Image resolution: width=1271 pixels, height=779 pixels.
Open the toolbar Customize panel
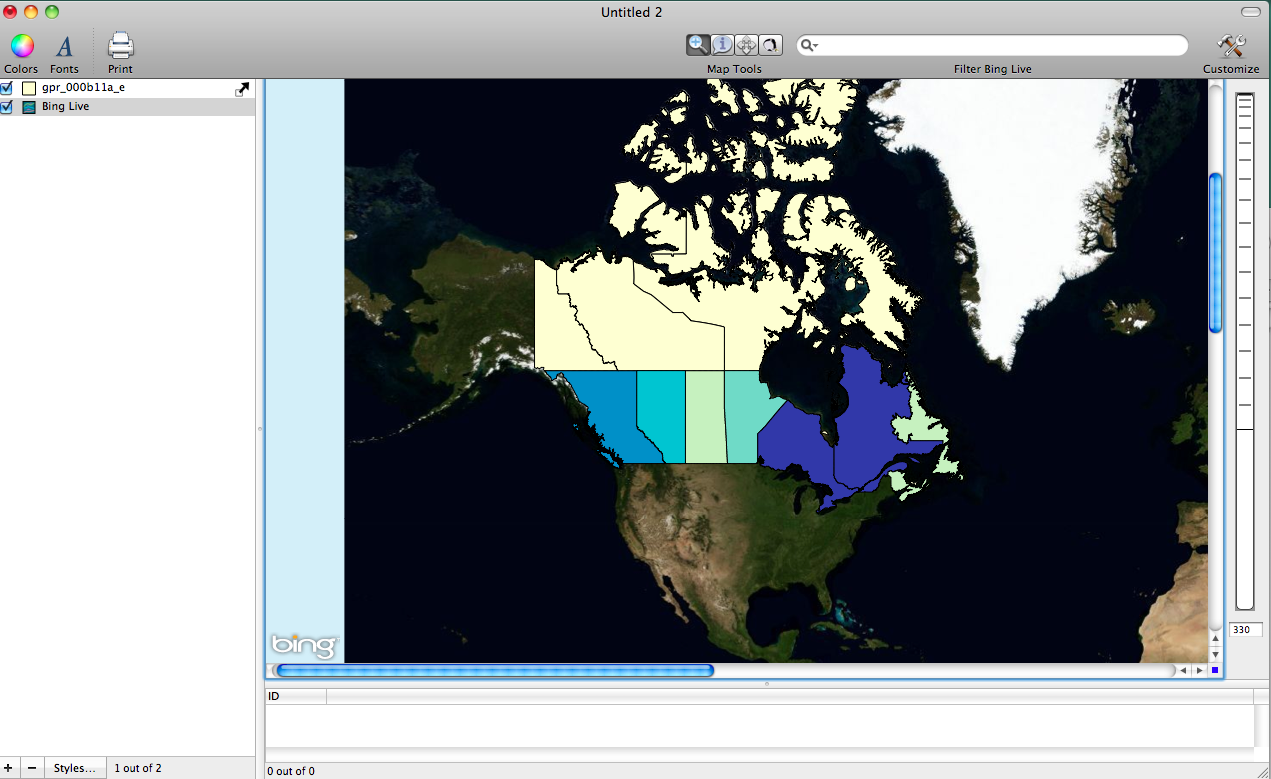point(1230,46)
